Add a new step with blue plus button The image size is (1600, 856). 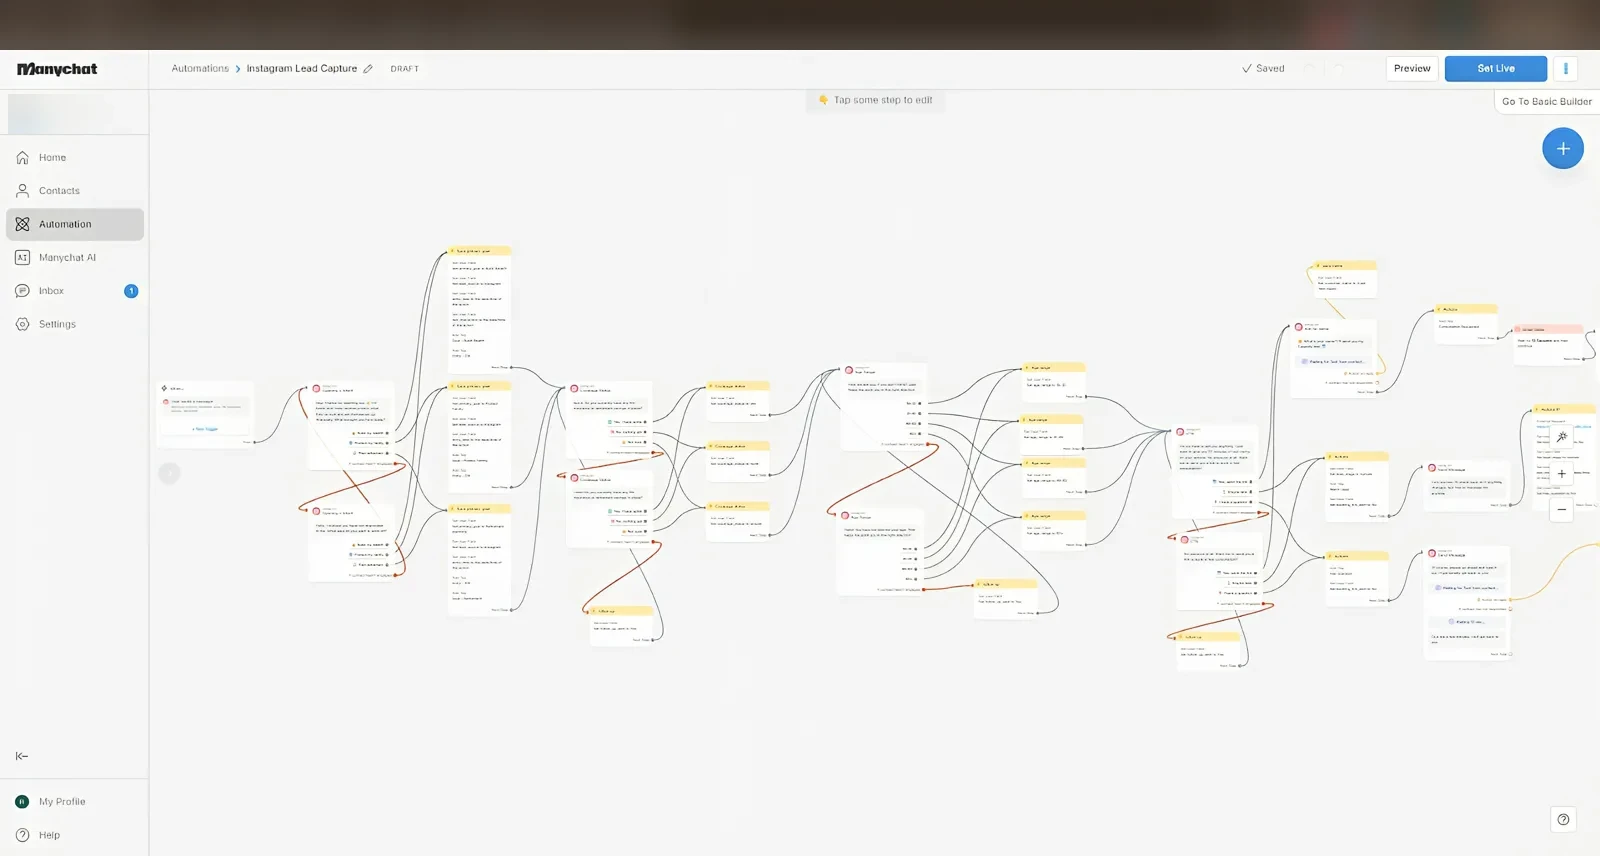pos(1563,149)
